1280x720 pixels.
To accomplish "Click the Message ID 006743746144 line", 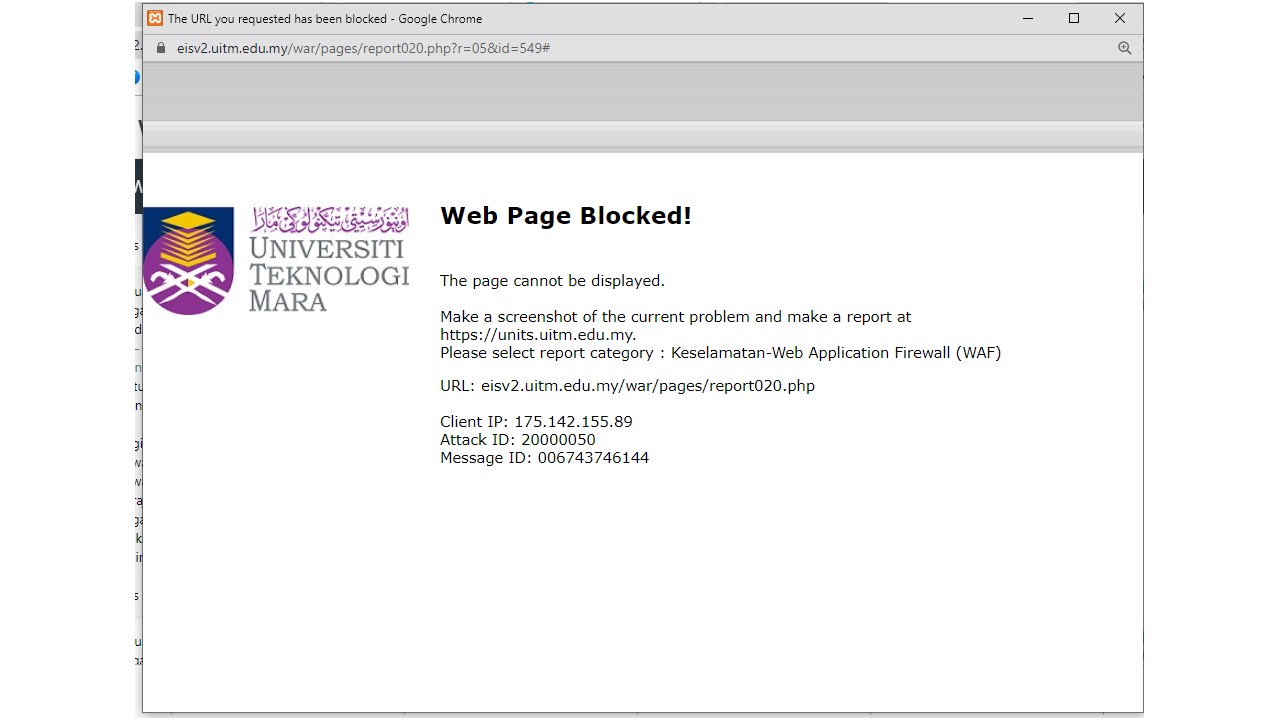I will pyautogui.click(x=544, y=458).
